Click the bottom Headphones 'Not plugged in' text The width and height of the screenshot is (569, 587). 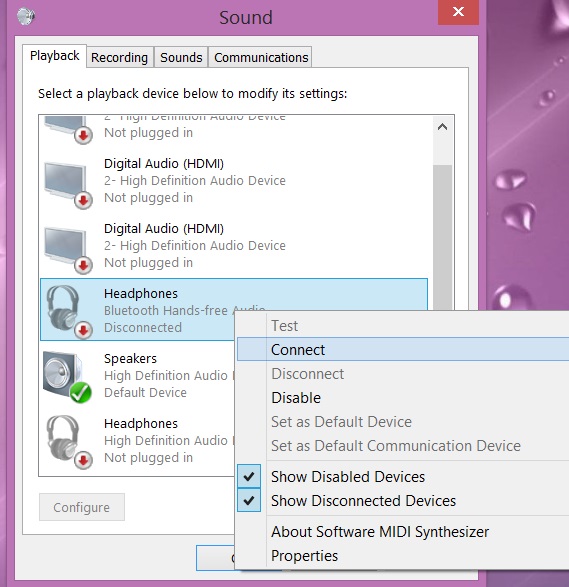click(x=148, y=457)
